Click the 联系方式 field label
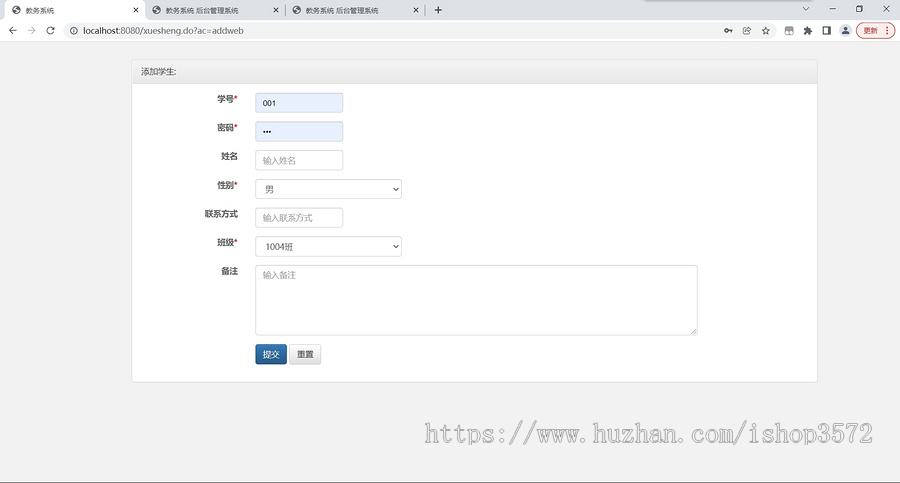This screenshot has width=900, height=483. click(x=221, y=214)
